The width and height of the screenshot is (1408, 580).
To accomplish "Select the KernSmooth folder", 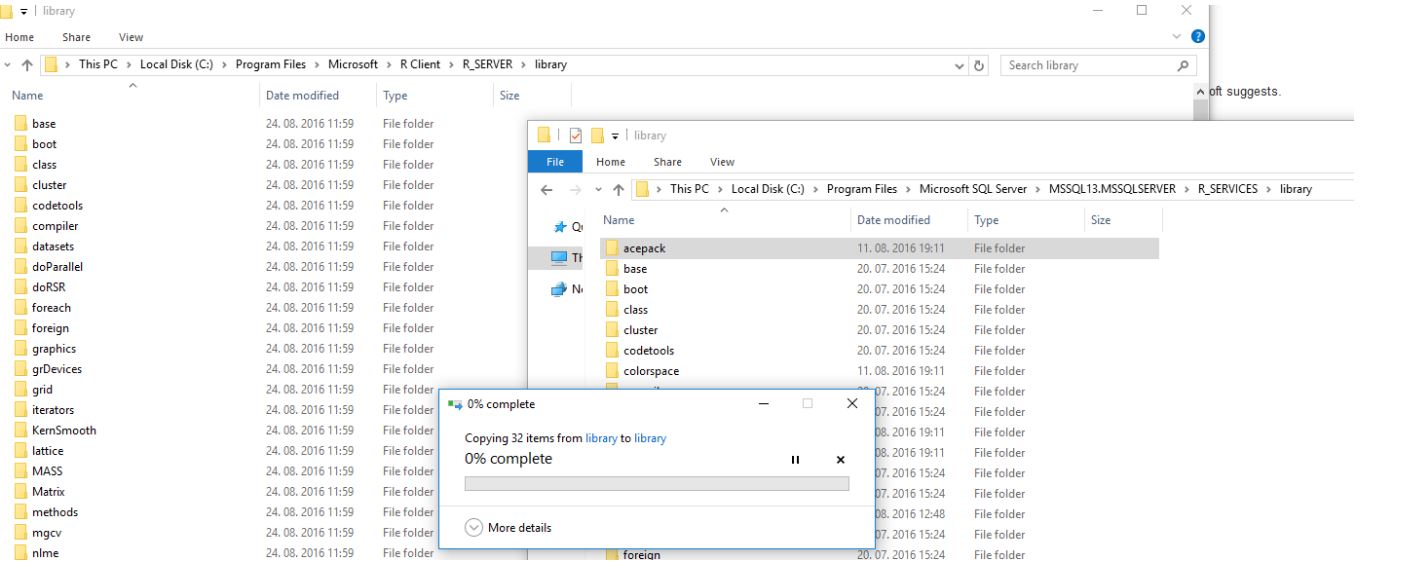I will 64,430.
